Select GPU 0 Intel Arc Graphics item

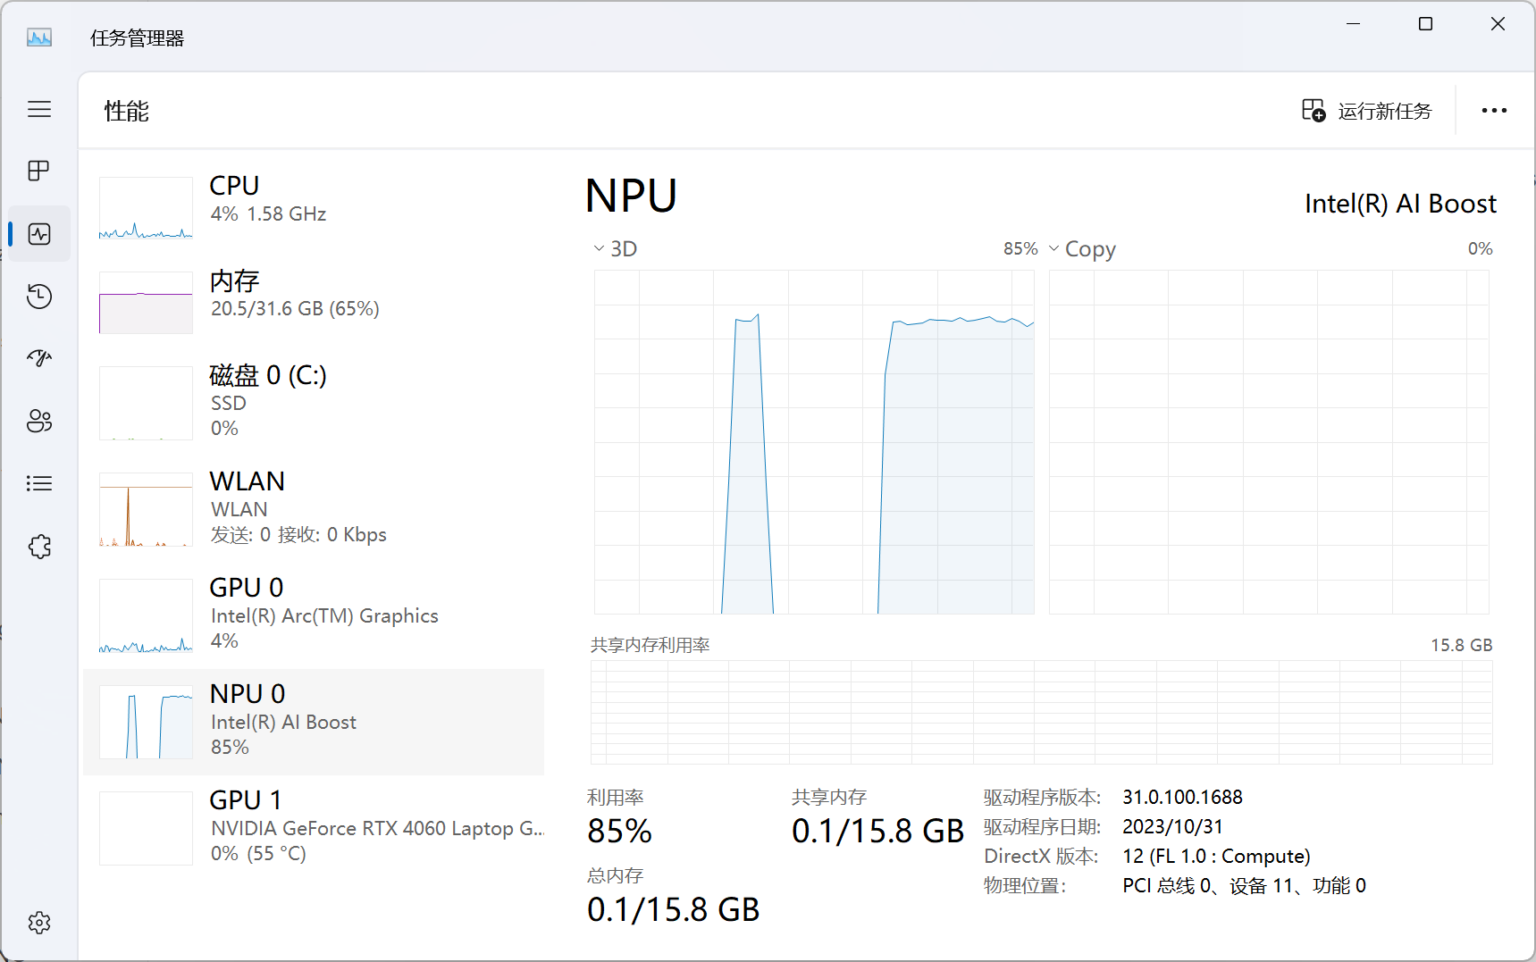[313, 614]
